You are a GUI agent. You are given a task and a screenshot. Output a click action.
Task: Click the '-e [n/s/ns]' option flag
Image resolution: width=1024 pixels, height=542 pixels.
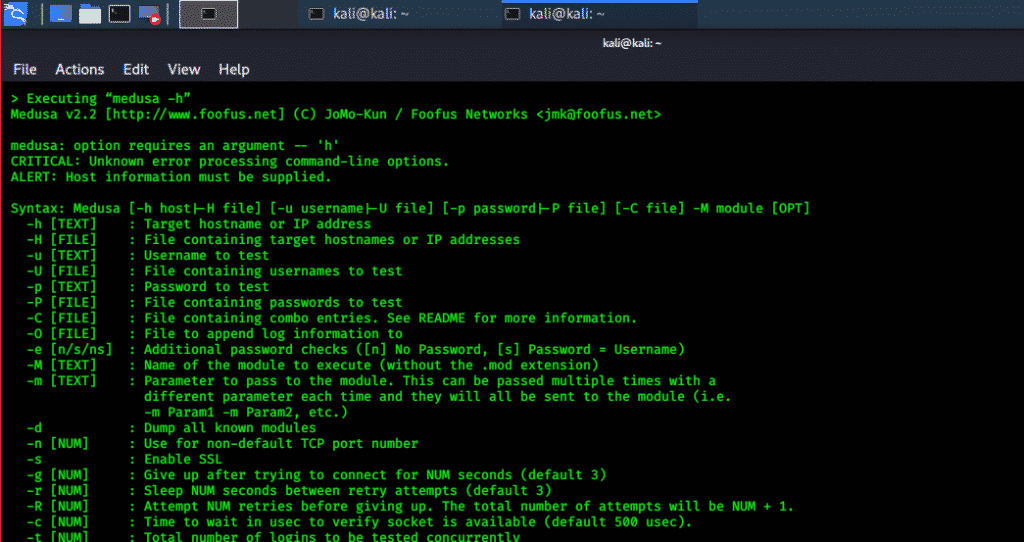point(69,349)
